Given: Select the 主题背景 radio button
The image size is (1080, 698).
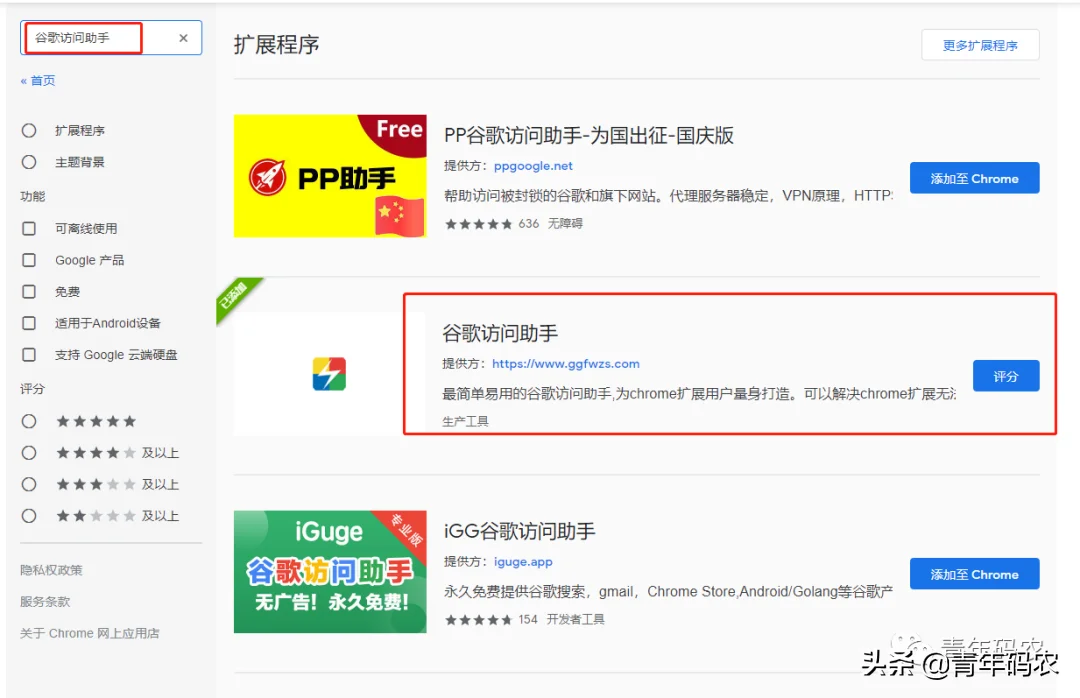Looking at the screenshot, I should [29, 162].
